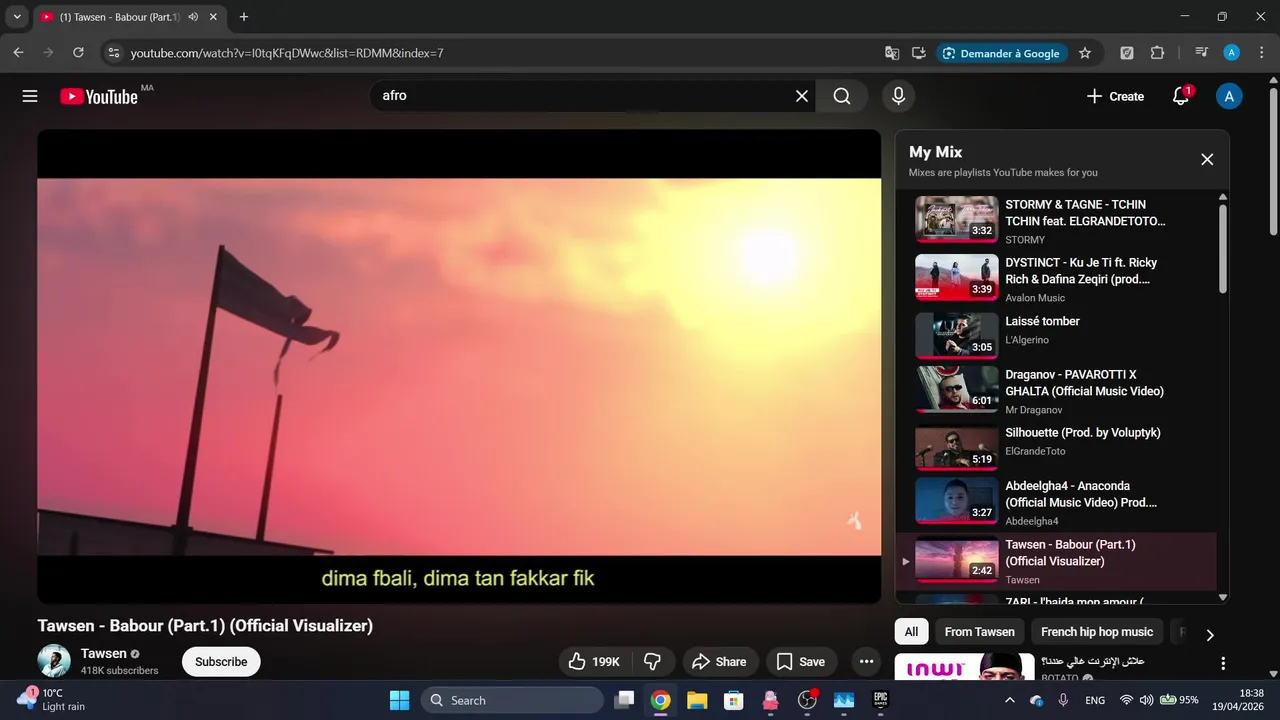
Task: Open Epic Games launcher from taskbar
Action: (x=881, y=700)
